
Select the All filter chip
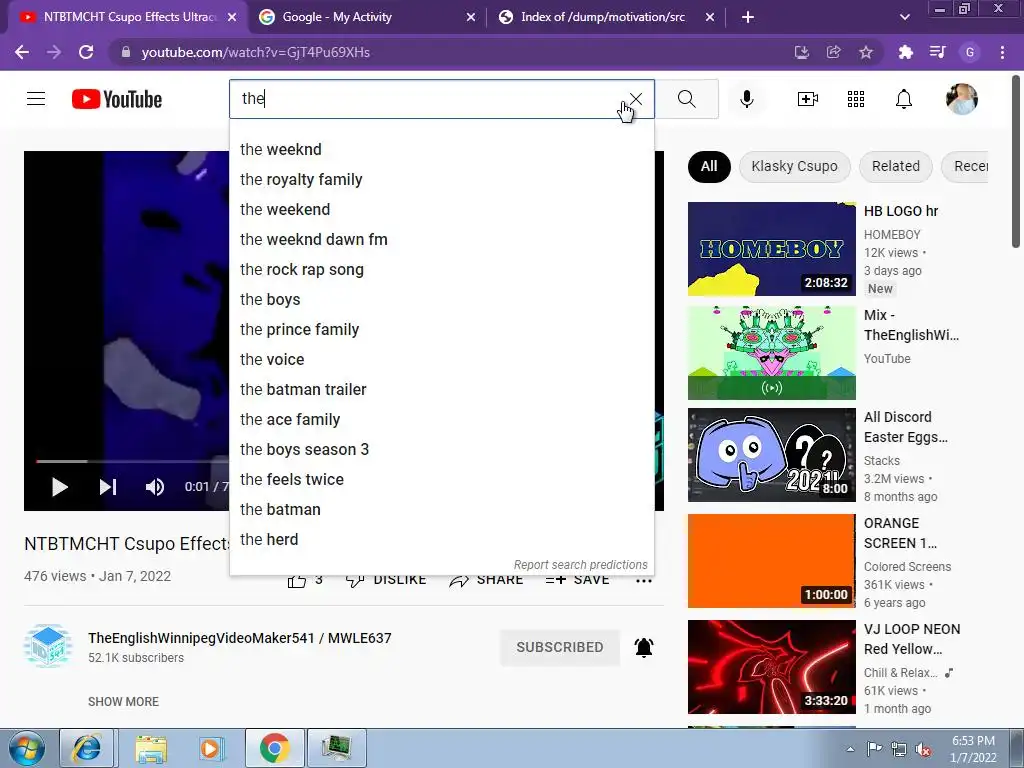pyautogui.click(x=709, y=167)
